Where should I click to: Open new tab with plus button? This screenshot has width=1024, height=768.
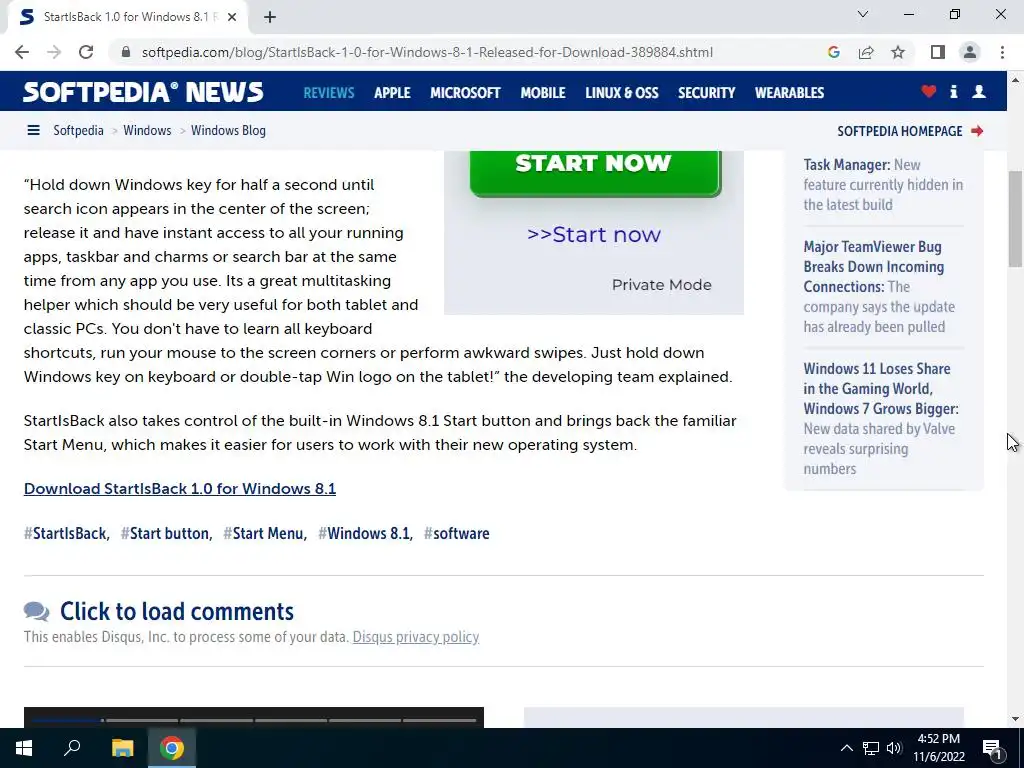[270, 18]
